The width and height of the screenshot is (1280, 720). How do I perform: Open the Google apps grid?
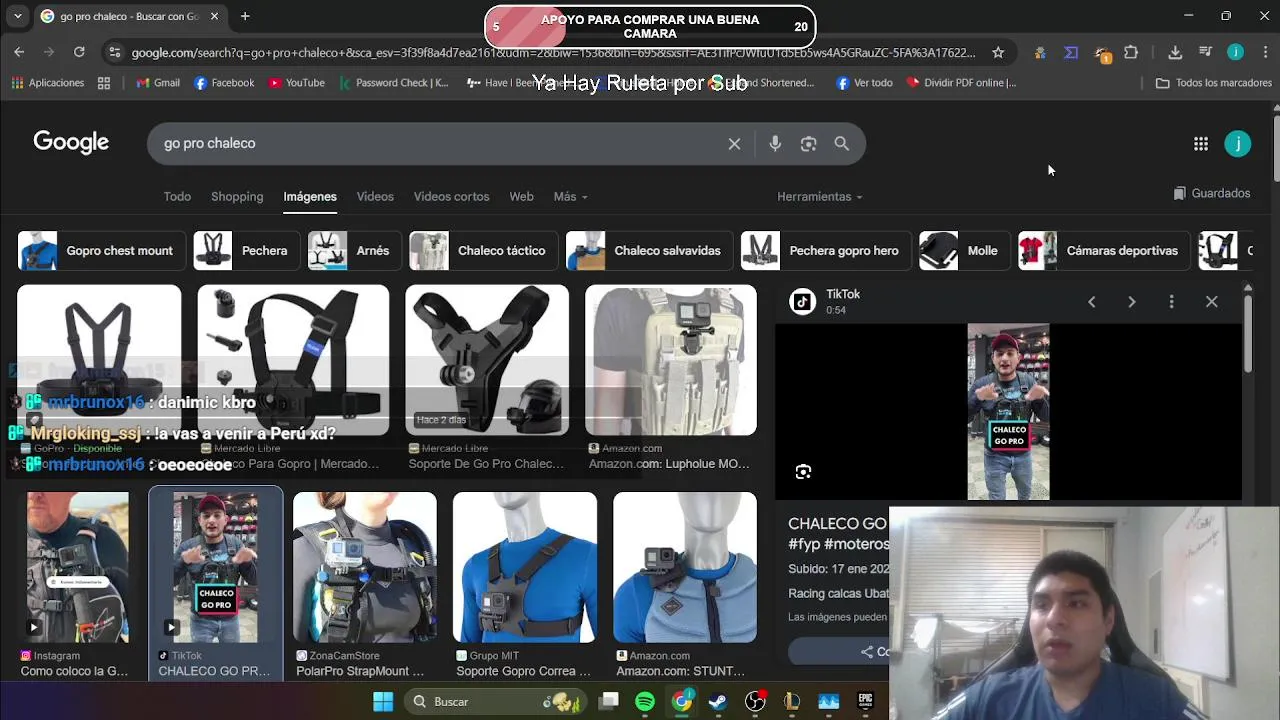pyautogui.click(x=1201, y=144)
